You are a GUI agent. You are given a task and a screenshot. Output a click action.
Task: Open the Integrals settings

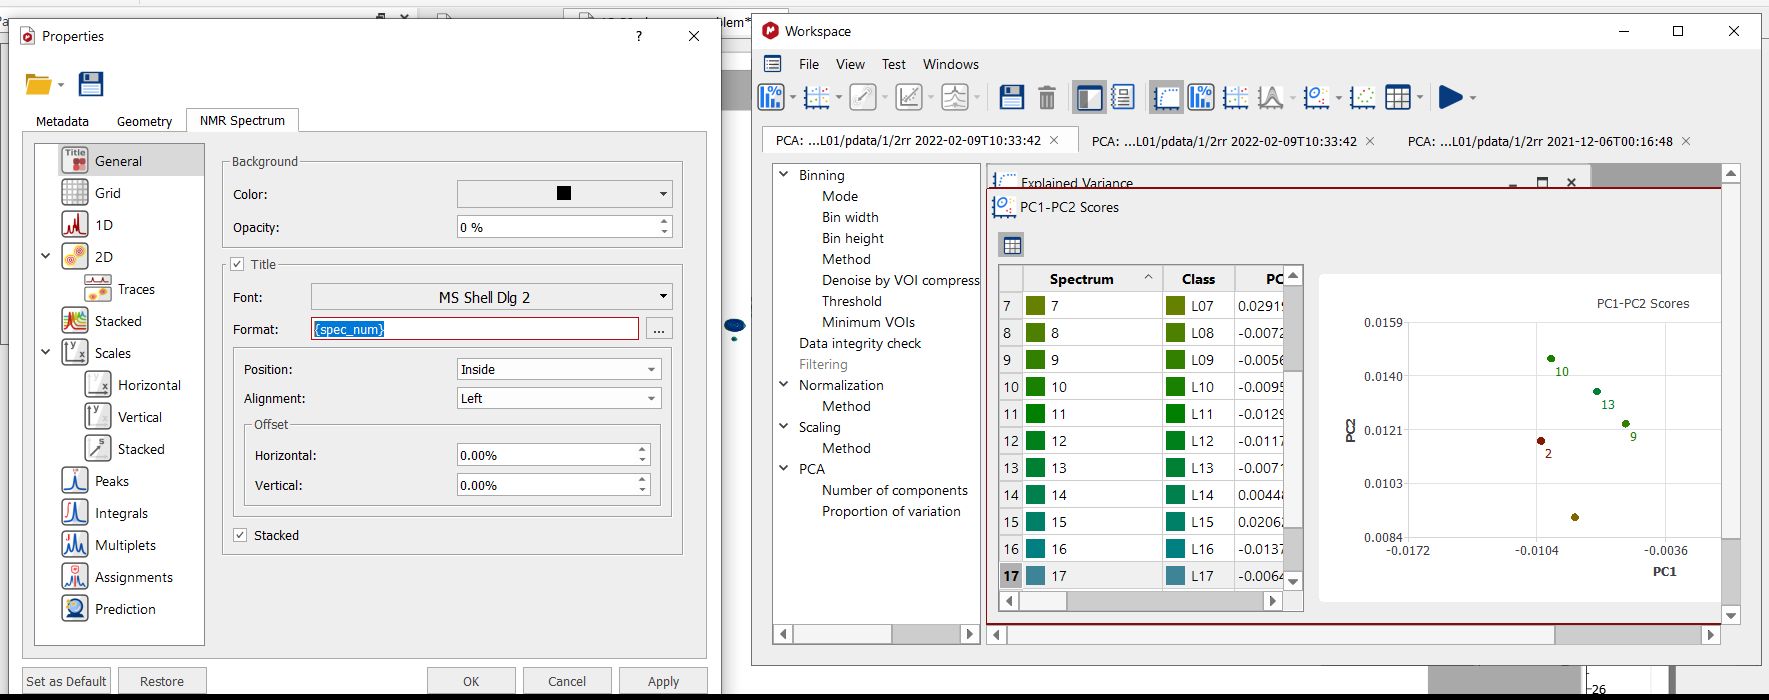(121, 513)
